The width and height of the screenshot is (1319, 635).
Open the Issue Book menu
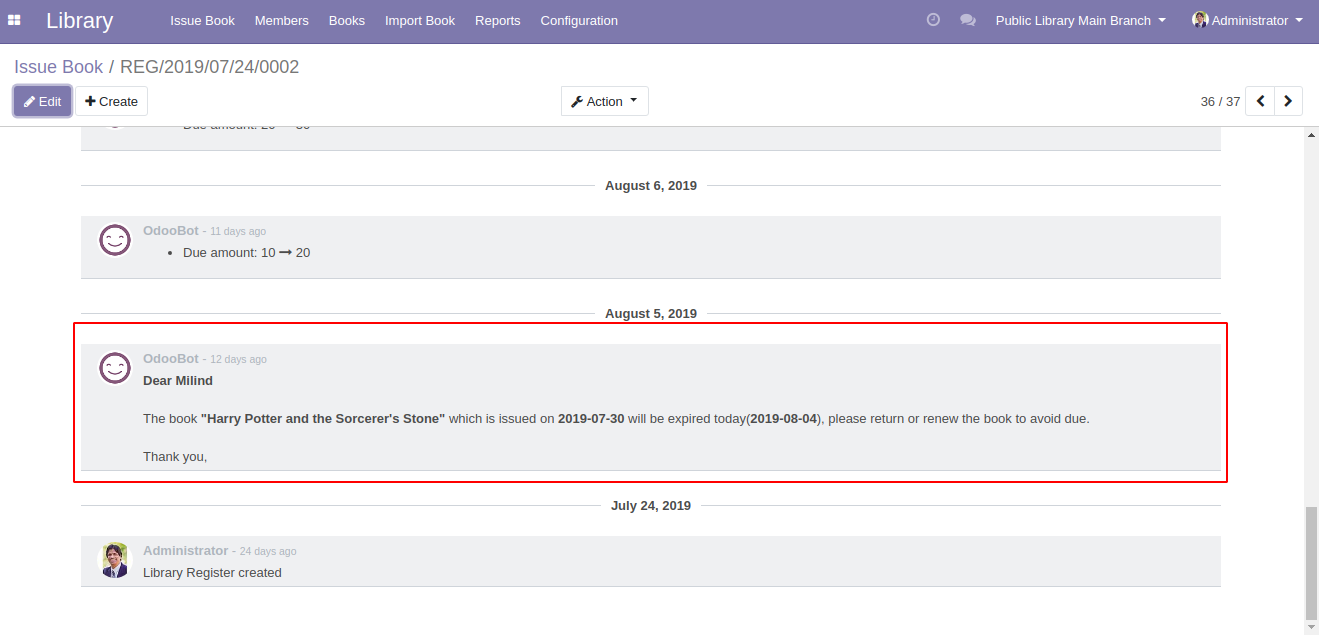202,20
